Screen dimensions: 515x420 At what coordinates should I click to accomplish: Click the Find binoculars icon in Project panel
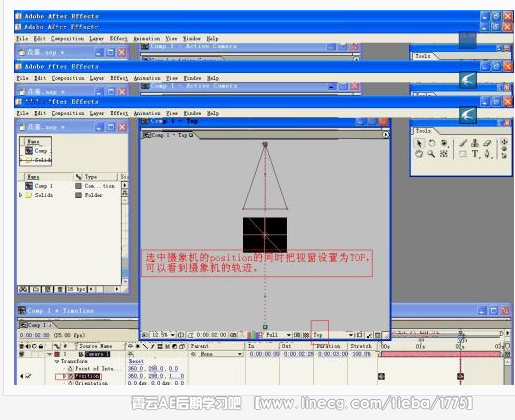pos(23,289)
